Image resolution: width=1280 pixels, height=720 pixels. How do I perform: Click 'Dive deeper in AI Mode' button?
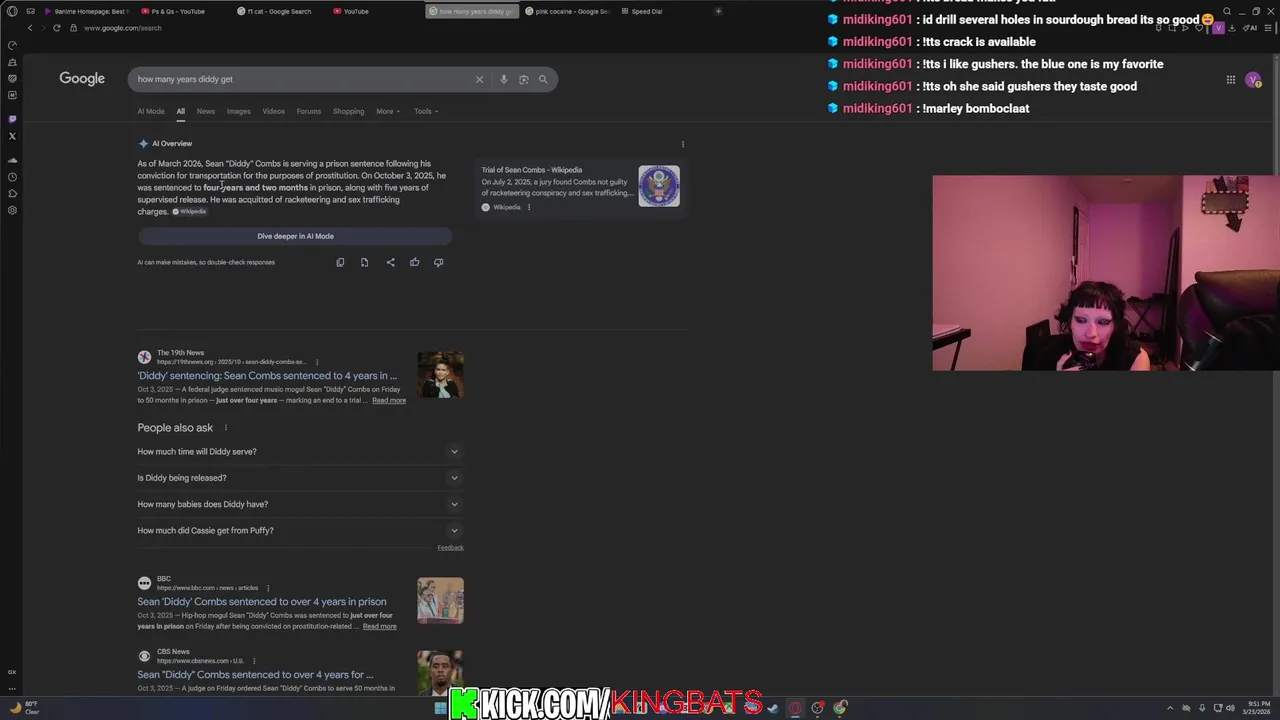pyautogui.click(x=295, y=236)
